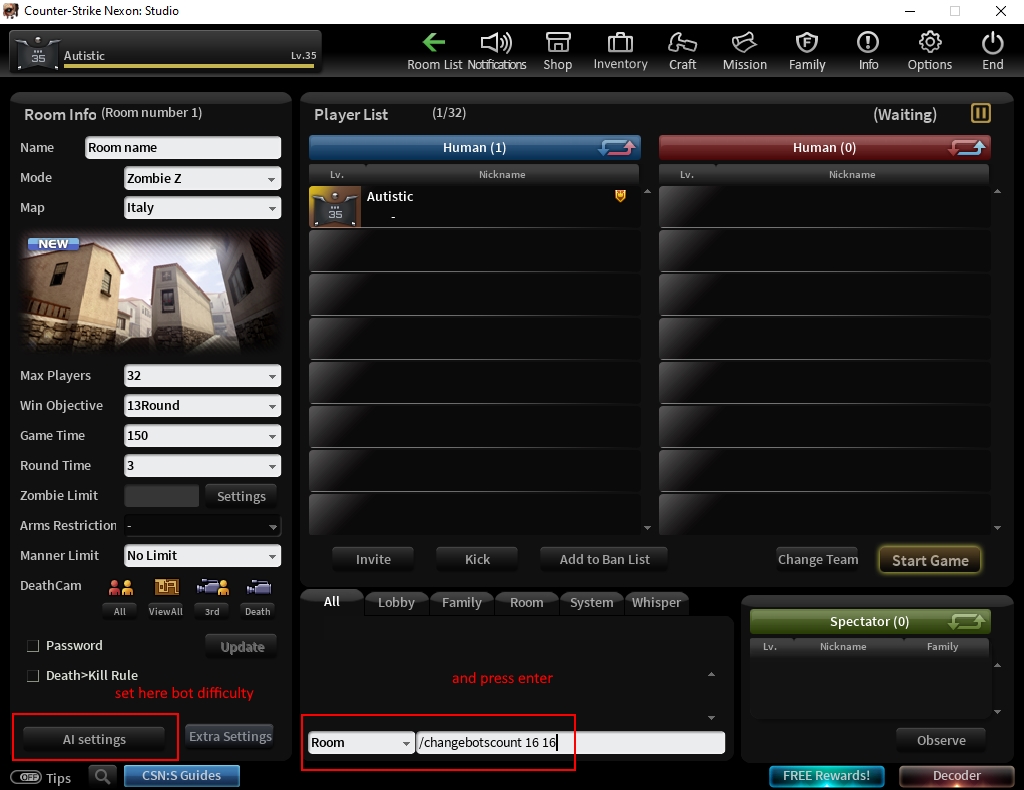This screenshot has width=1024, height=790.
Task: Click the Change Team button
Action: point(818,560)
